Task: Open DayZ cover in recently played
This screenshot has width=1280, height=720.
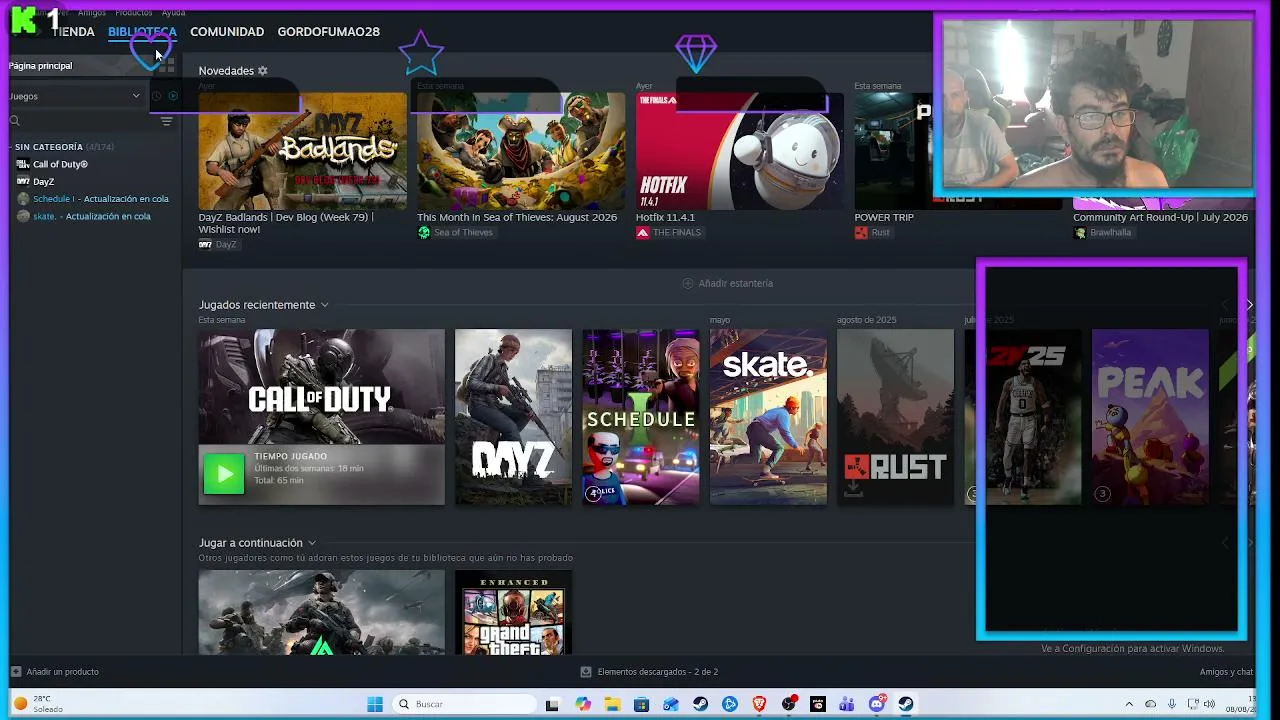Action: coord(513,417)
